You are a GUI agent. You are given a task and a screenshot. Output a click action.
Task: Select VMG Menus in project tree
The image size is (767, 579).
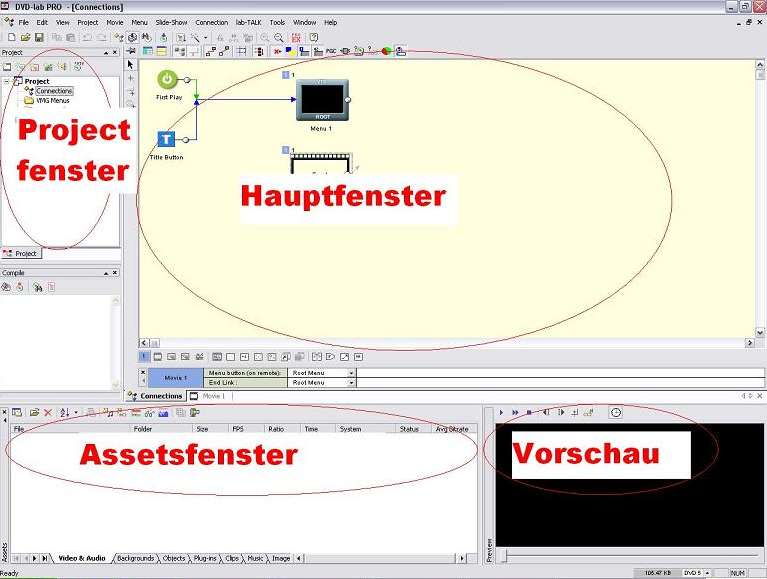click(x=52, y=100)
